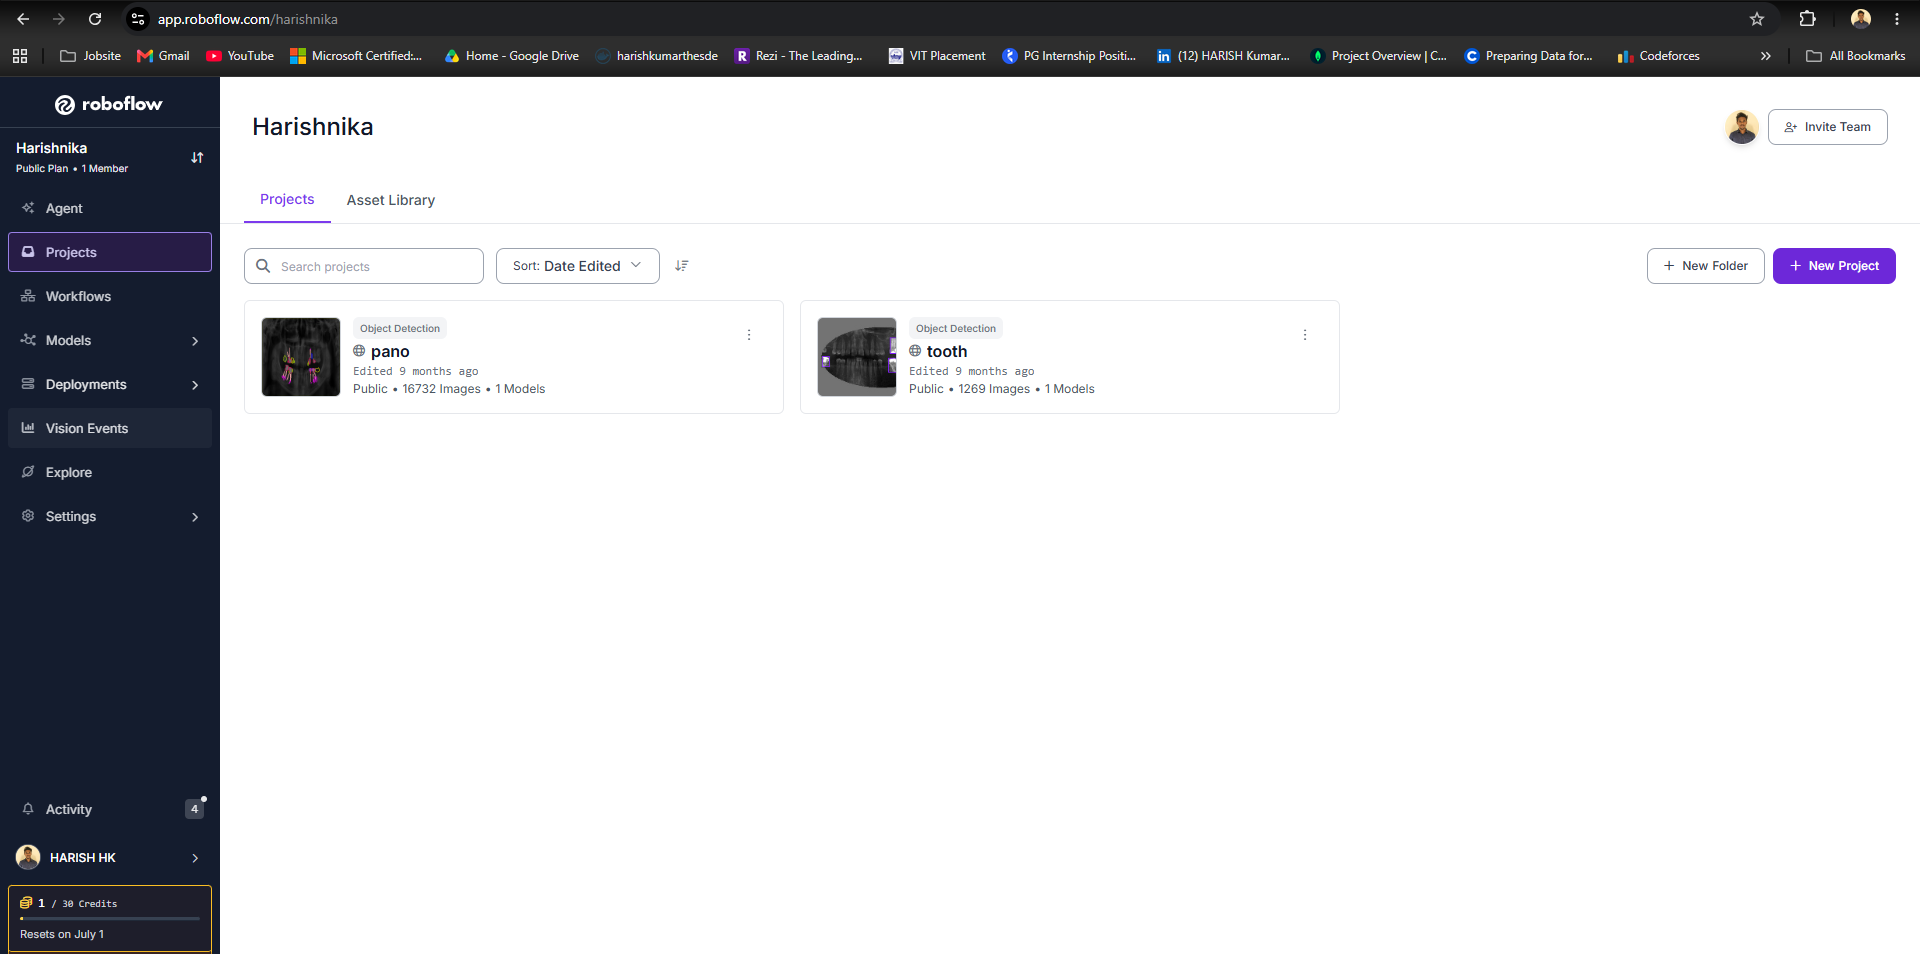1920x954 pixels.
Task: Click the credits coin icon
Action: point(26,902)
